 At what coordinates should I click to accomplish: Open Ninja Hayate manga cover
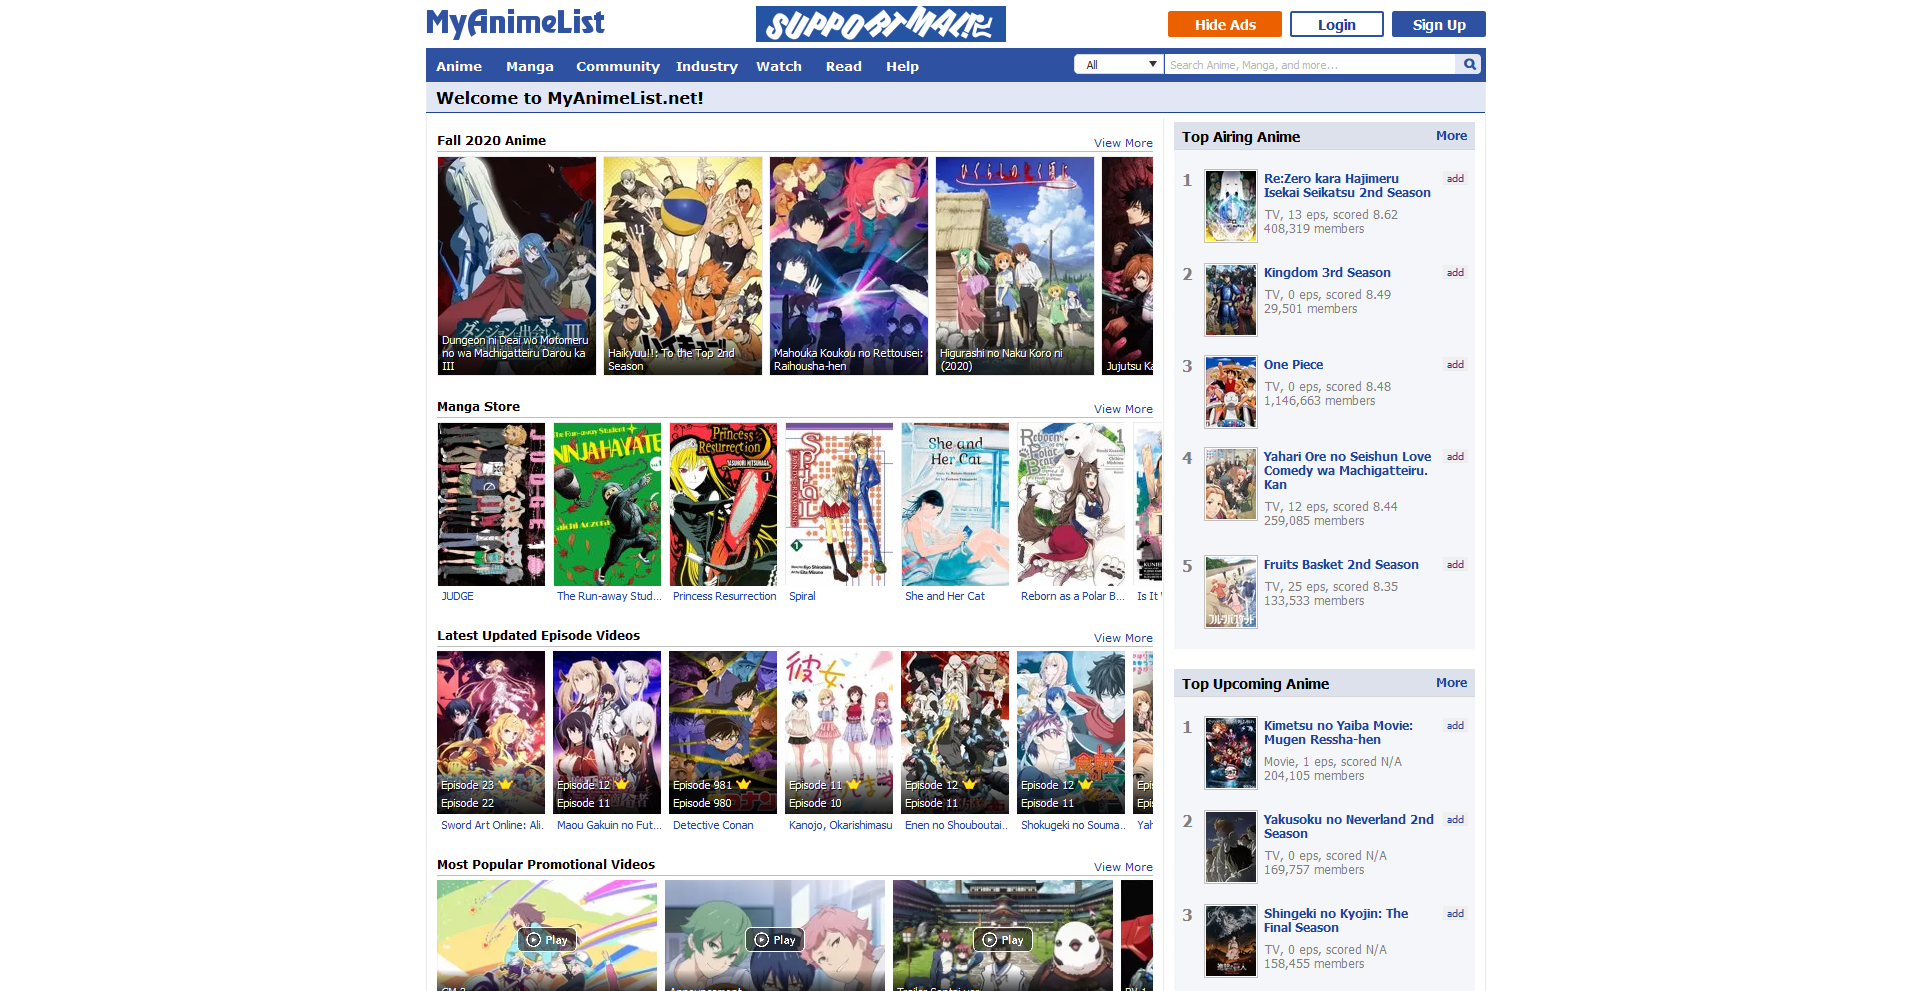[x=607, y=504]
